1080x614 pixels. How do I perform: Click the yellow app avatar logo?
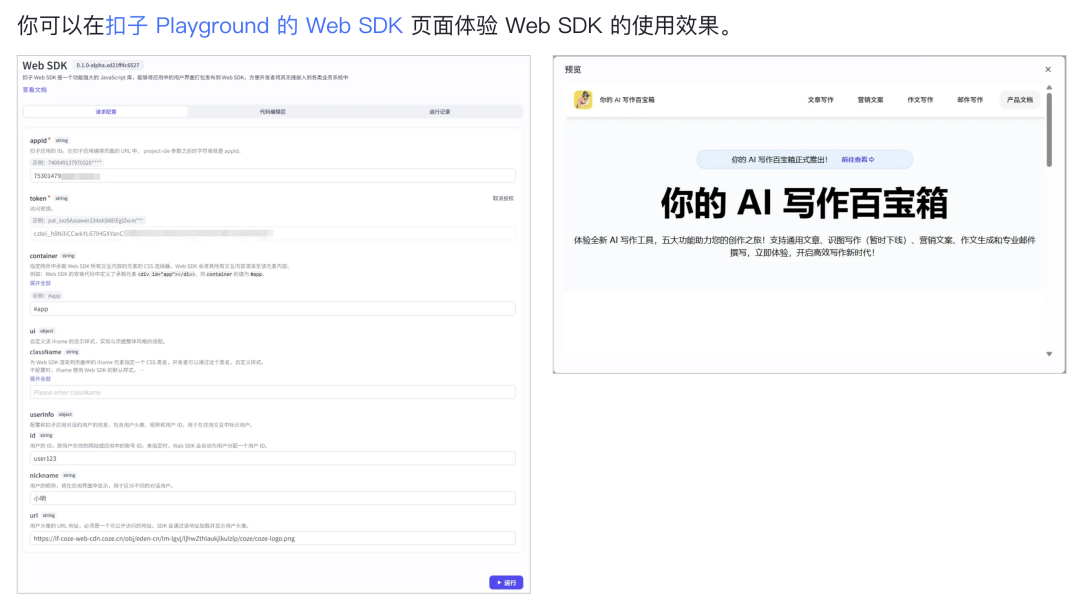point(583,100)
